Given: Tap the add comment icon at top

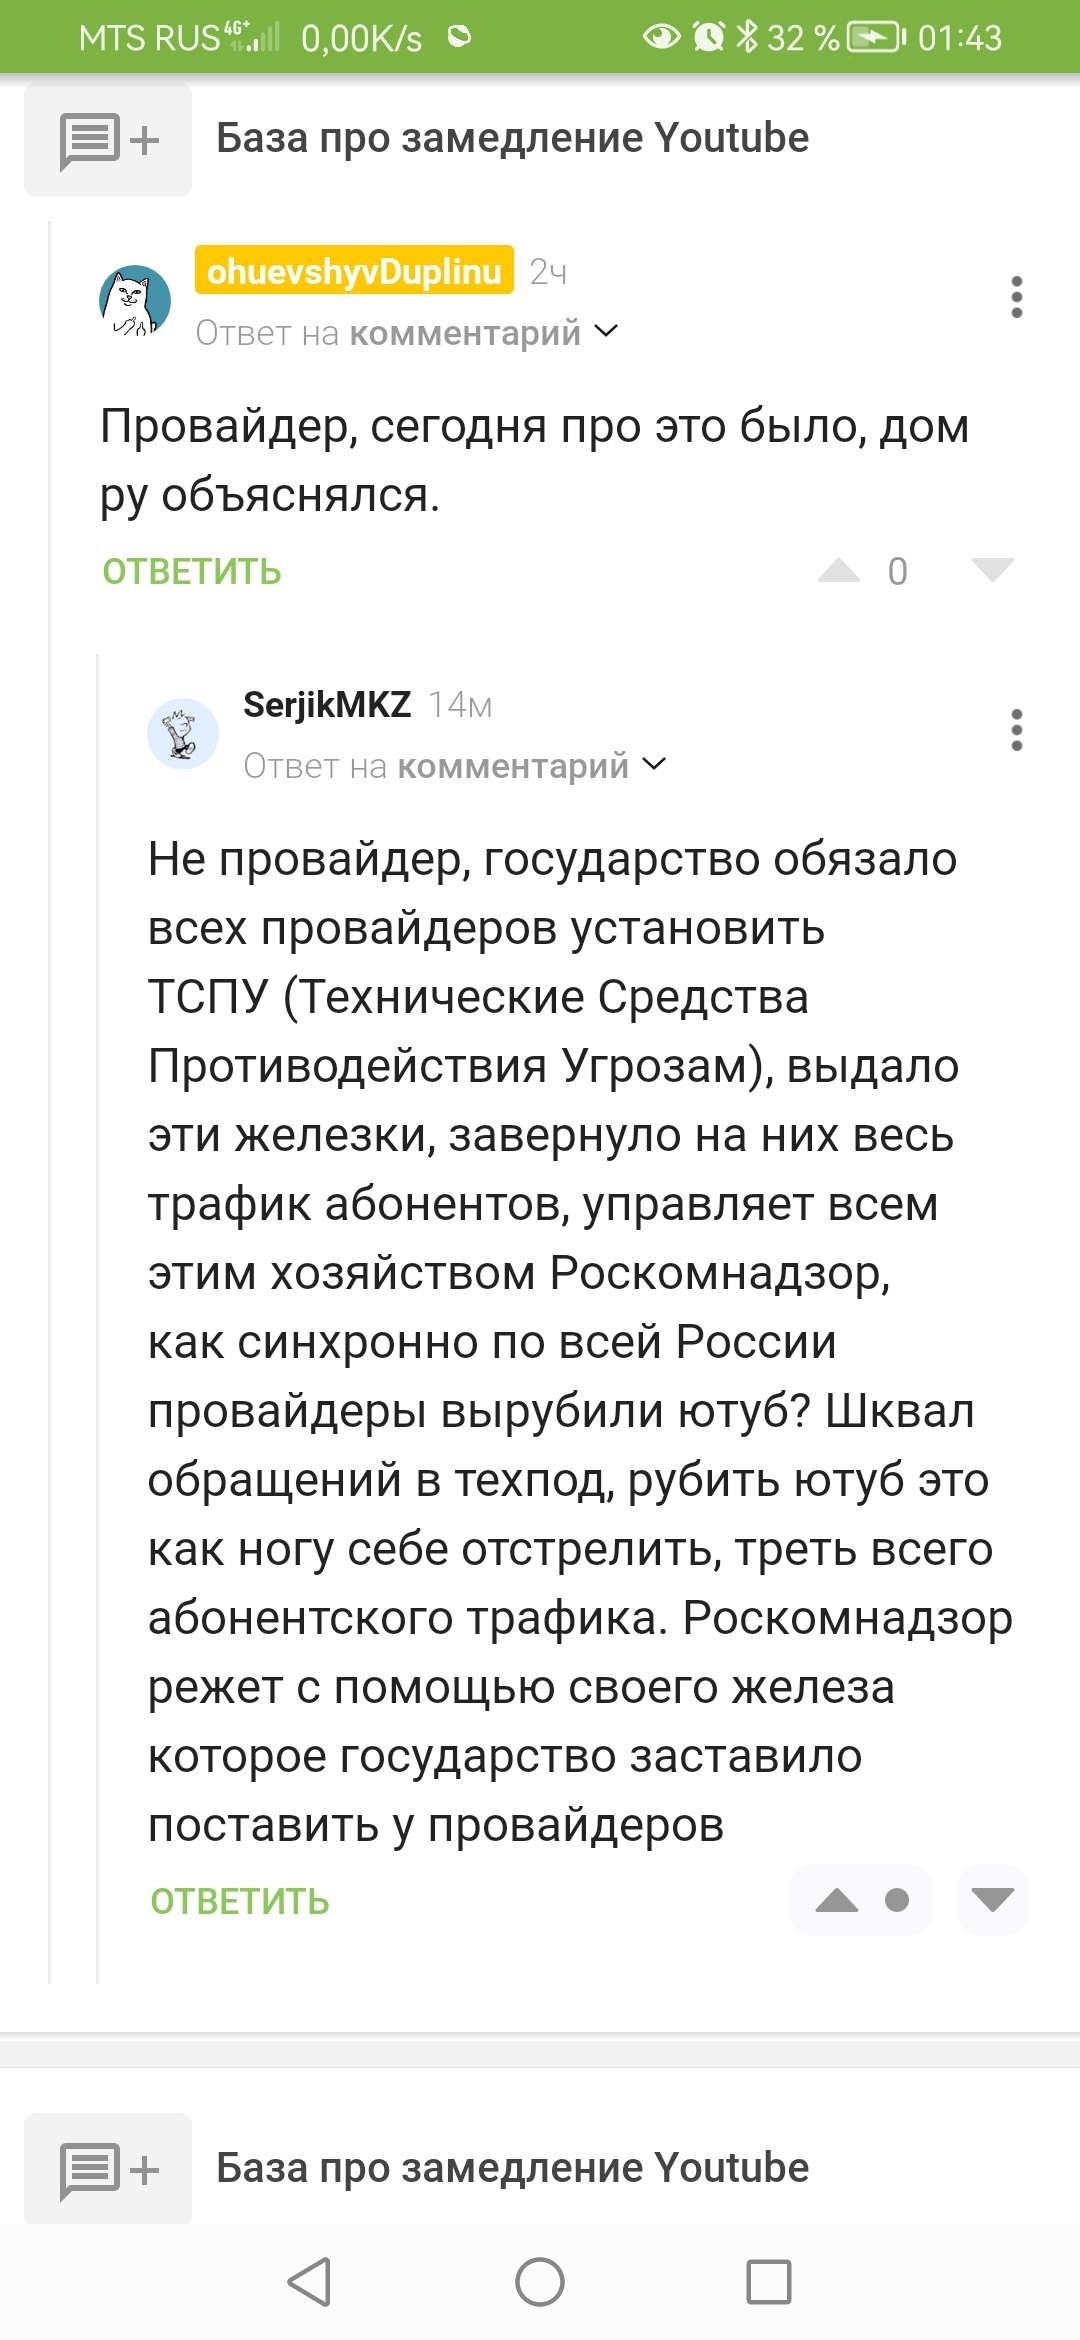Looking at the screenshot, I should 108,140.
